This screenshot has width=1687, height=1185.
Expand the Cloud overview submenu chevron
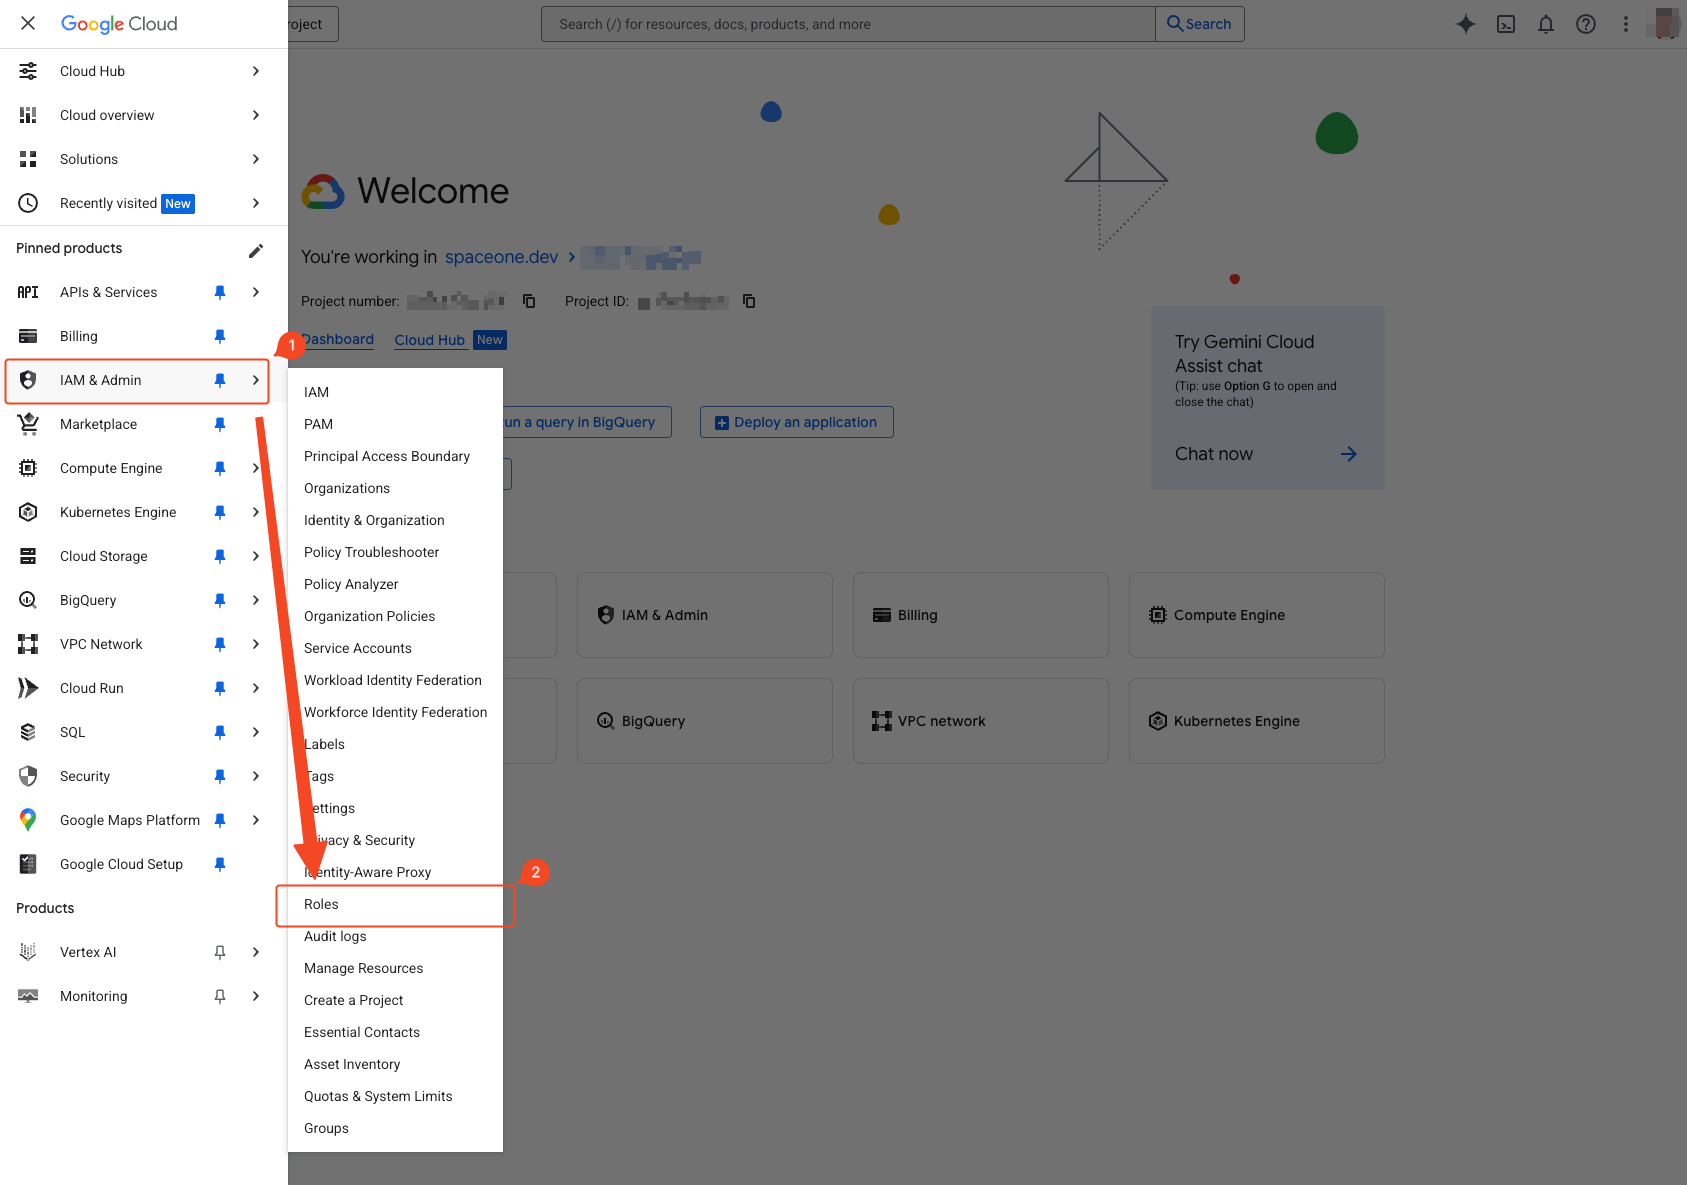[256, 115]
